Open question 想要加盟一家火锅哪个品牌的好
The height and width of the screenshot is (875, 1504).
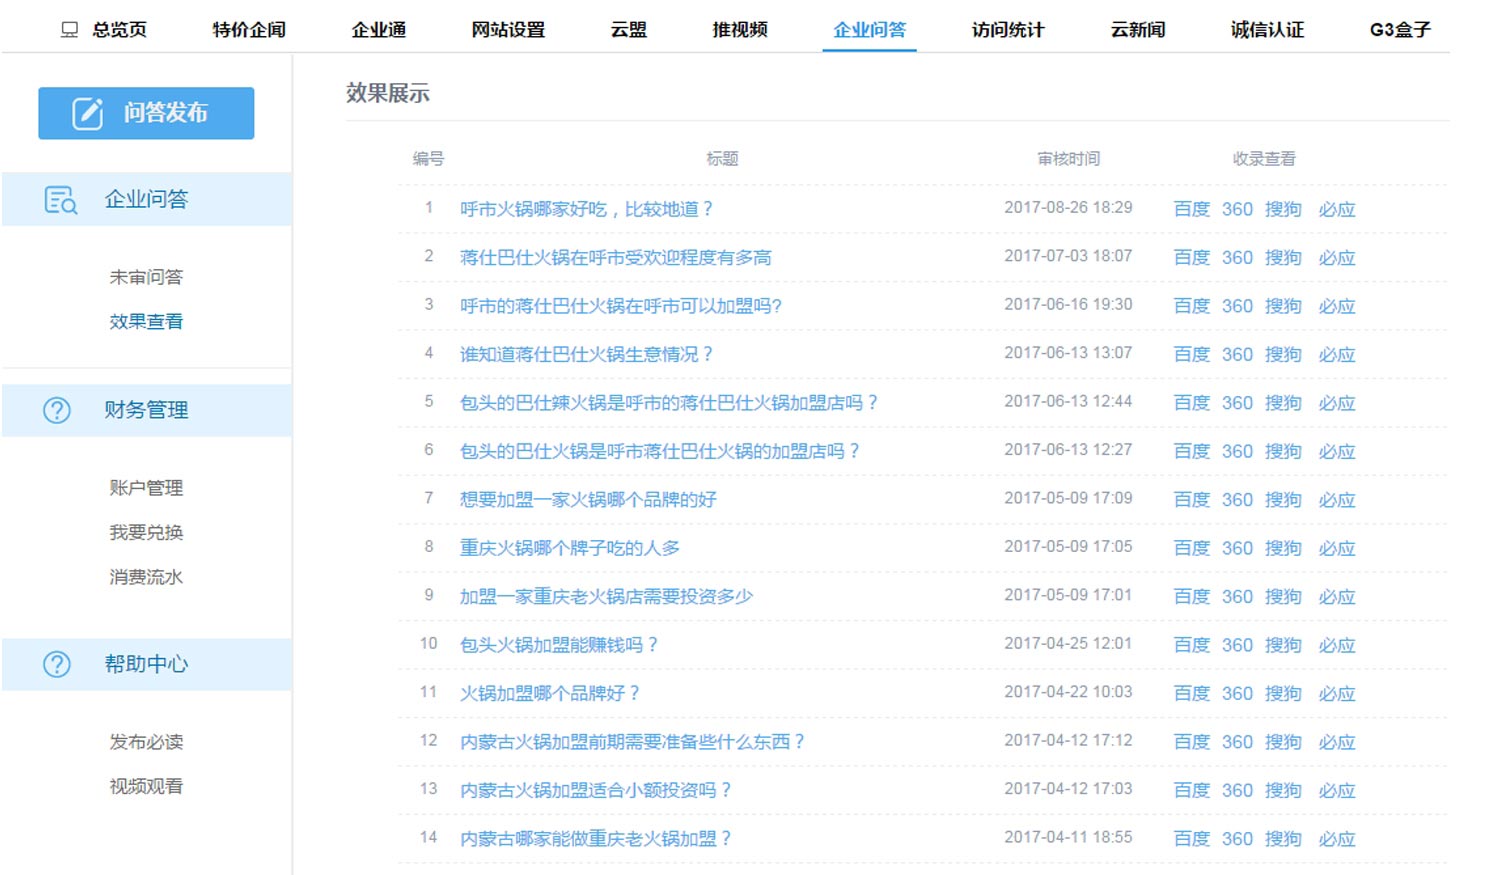coord(588,499)
